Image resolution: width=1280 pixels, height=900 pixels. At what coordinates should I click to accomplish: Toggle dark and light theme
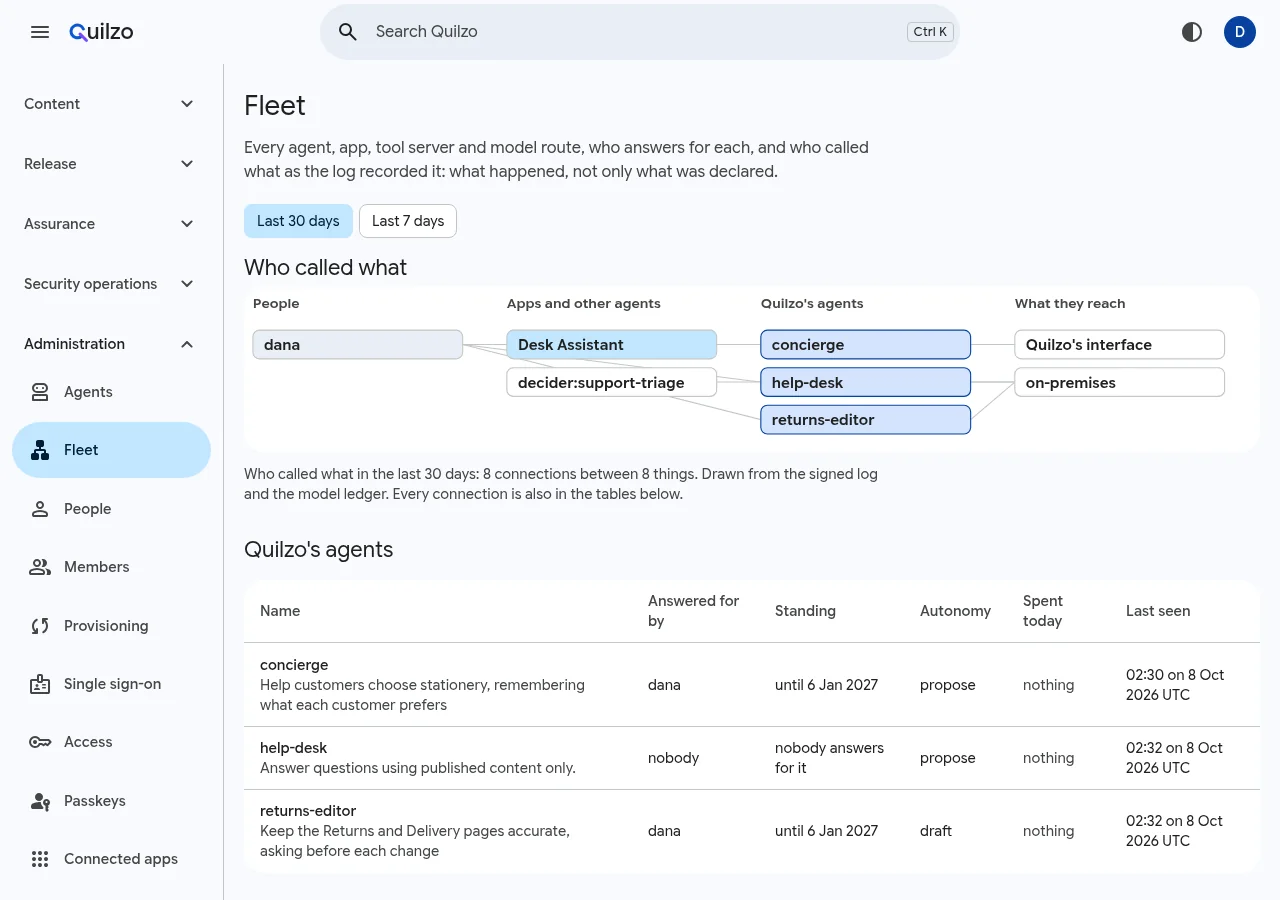click(x=1192, y=32)
